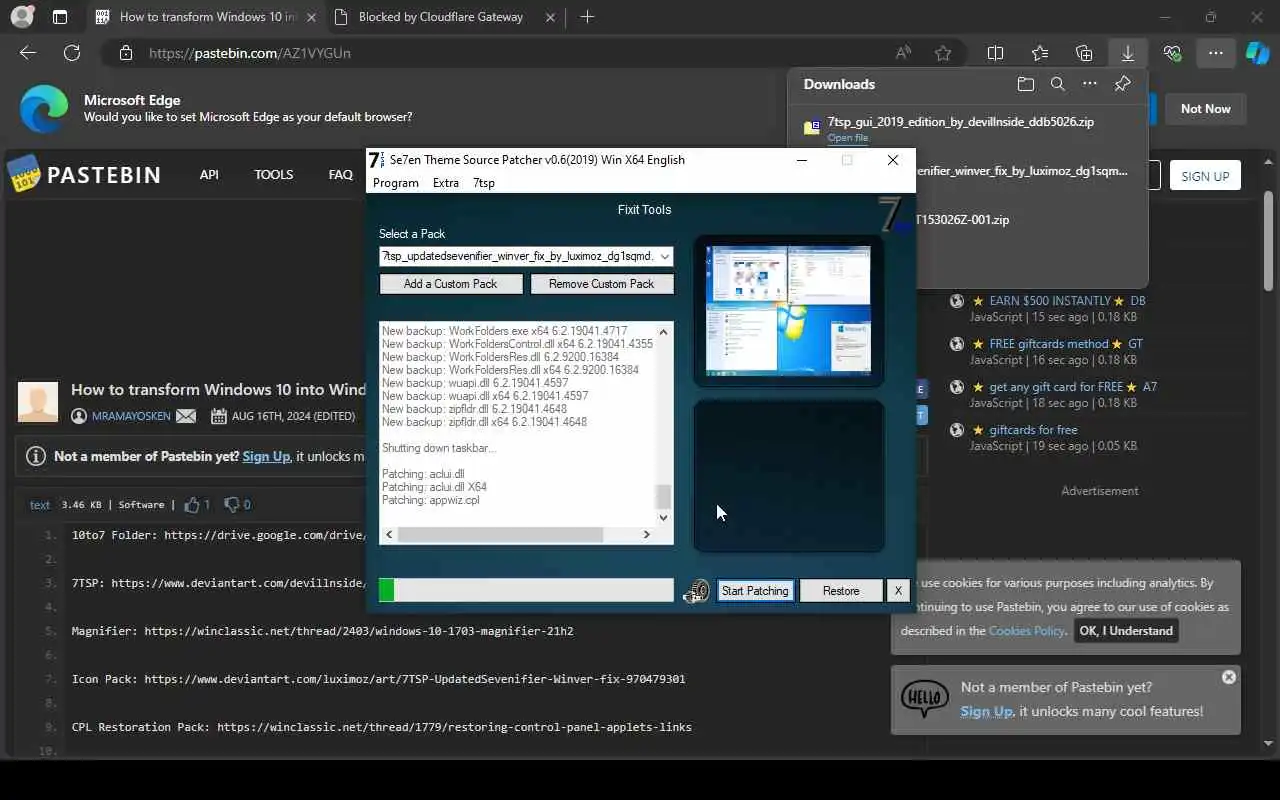Screen dimensions: 1280x800
Task: Like this paste with thumbs up
Action: tap(192, 504)
